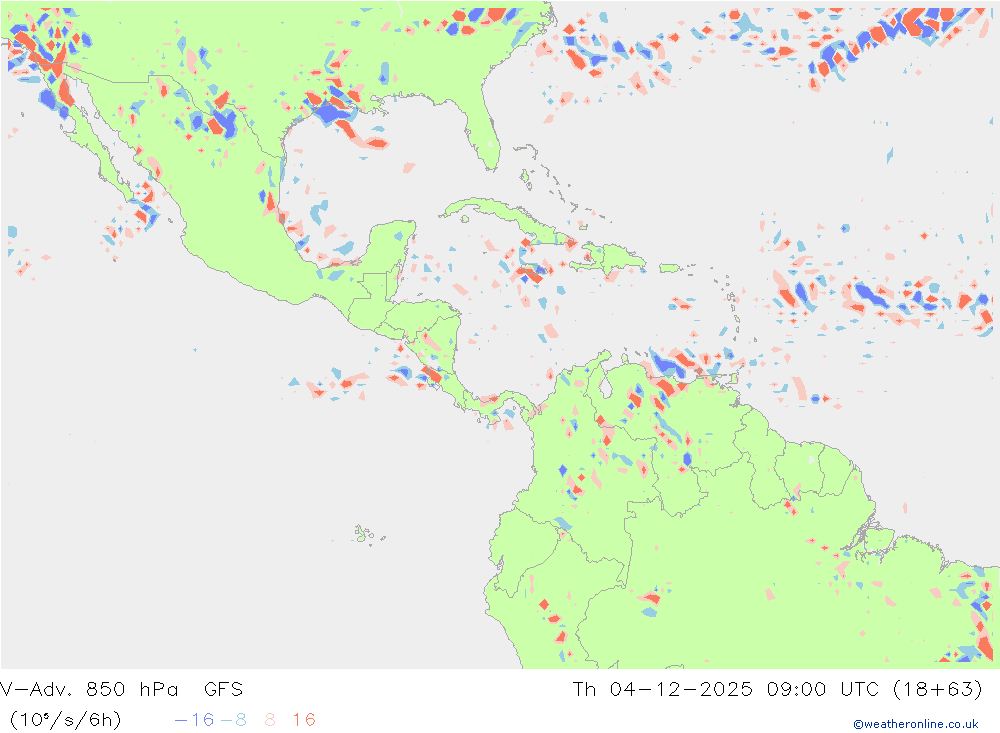Click the GFS model label
This screenshot has height=733, width=1000.
(x=223, y=689)
